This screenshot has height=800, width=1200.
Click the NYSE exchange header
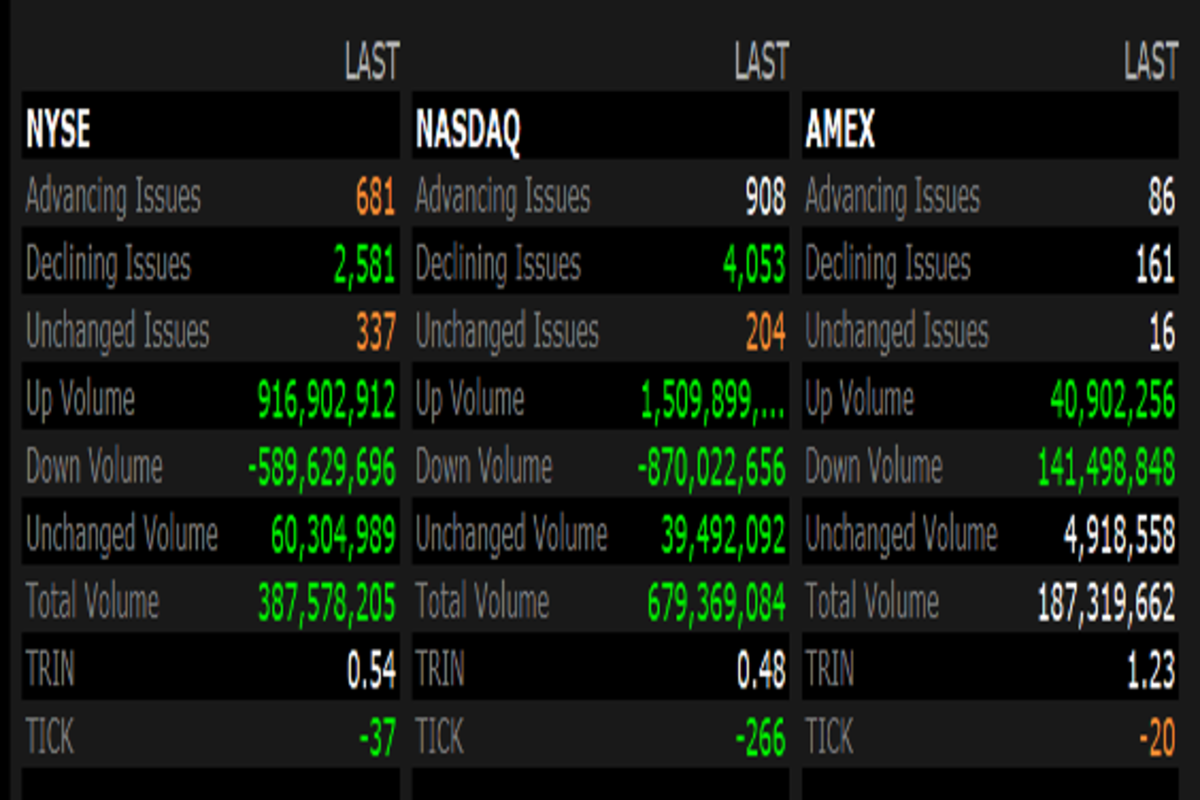click(58, 129)
